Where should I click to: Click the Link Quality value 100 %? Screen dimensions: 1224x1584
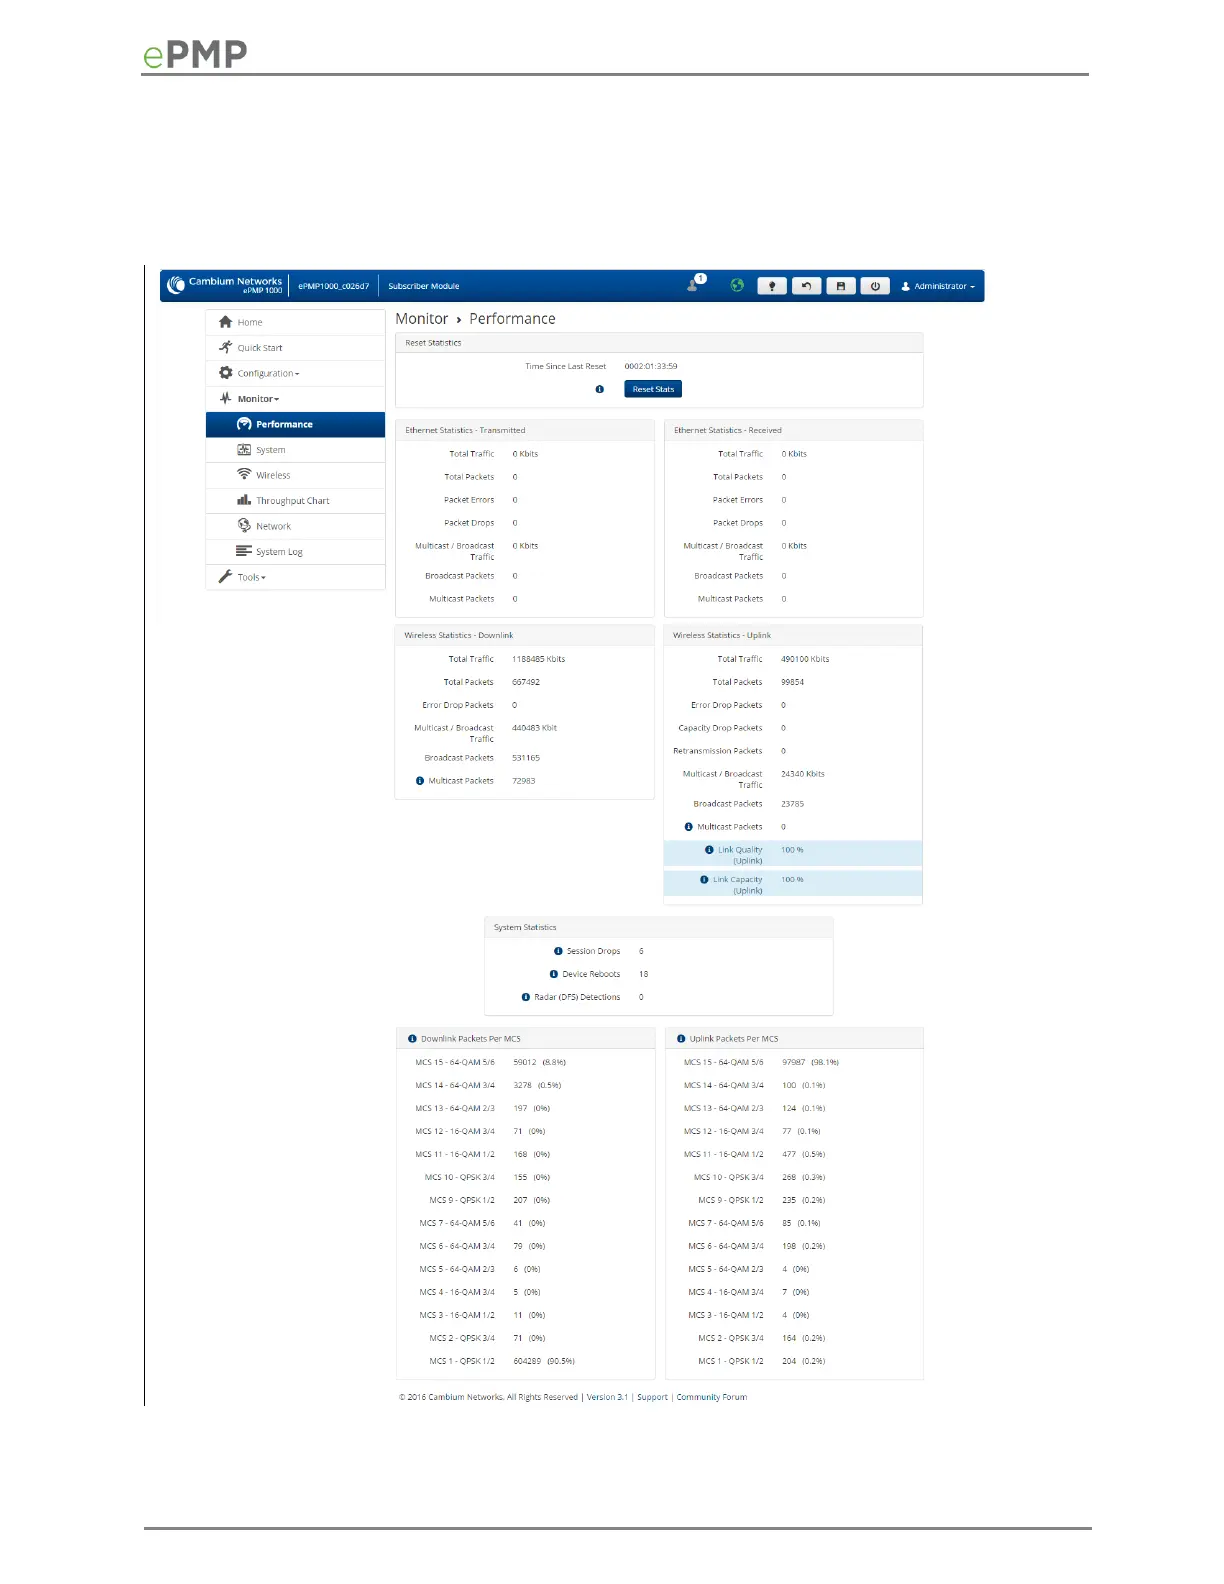792,850
